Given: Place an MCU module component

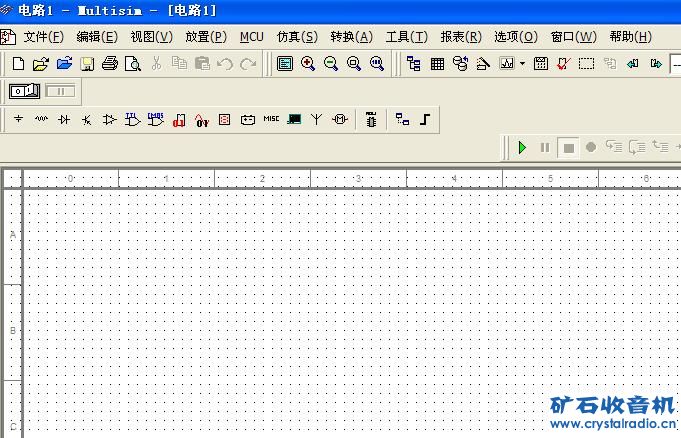Looking at the screenshot, I should pos(371,119).
